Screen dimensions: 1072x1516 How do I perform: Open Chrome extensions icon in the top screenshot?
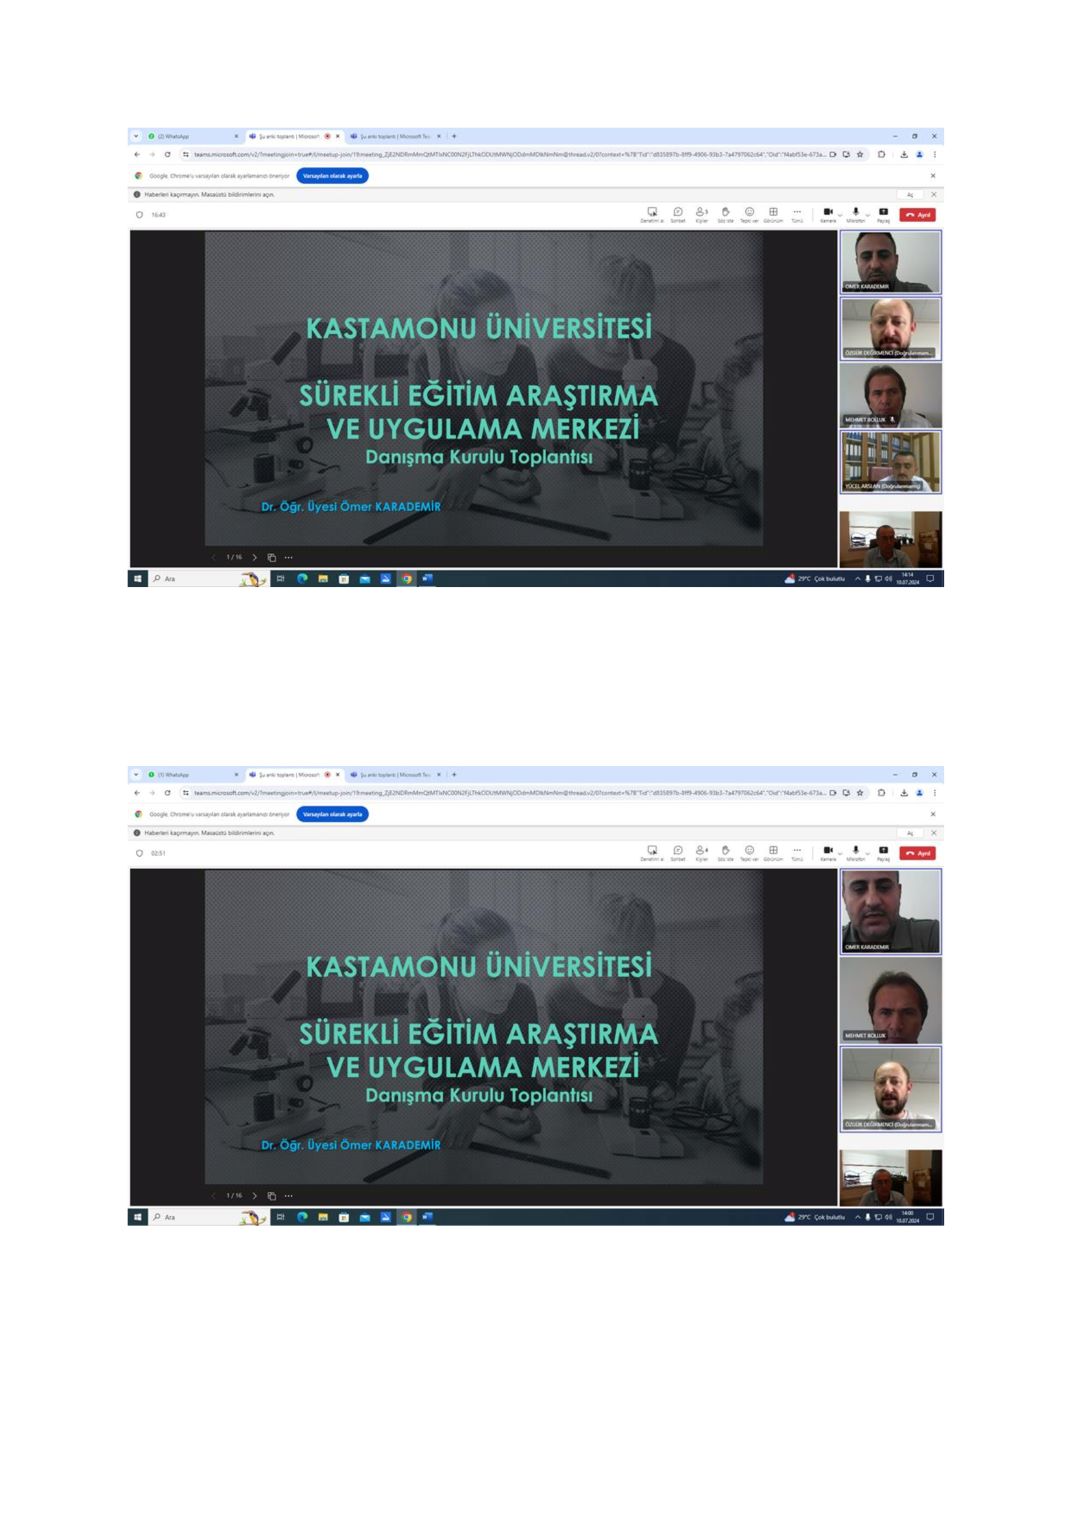point(881,154)
